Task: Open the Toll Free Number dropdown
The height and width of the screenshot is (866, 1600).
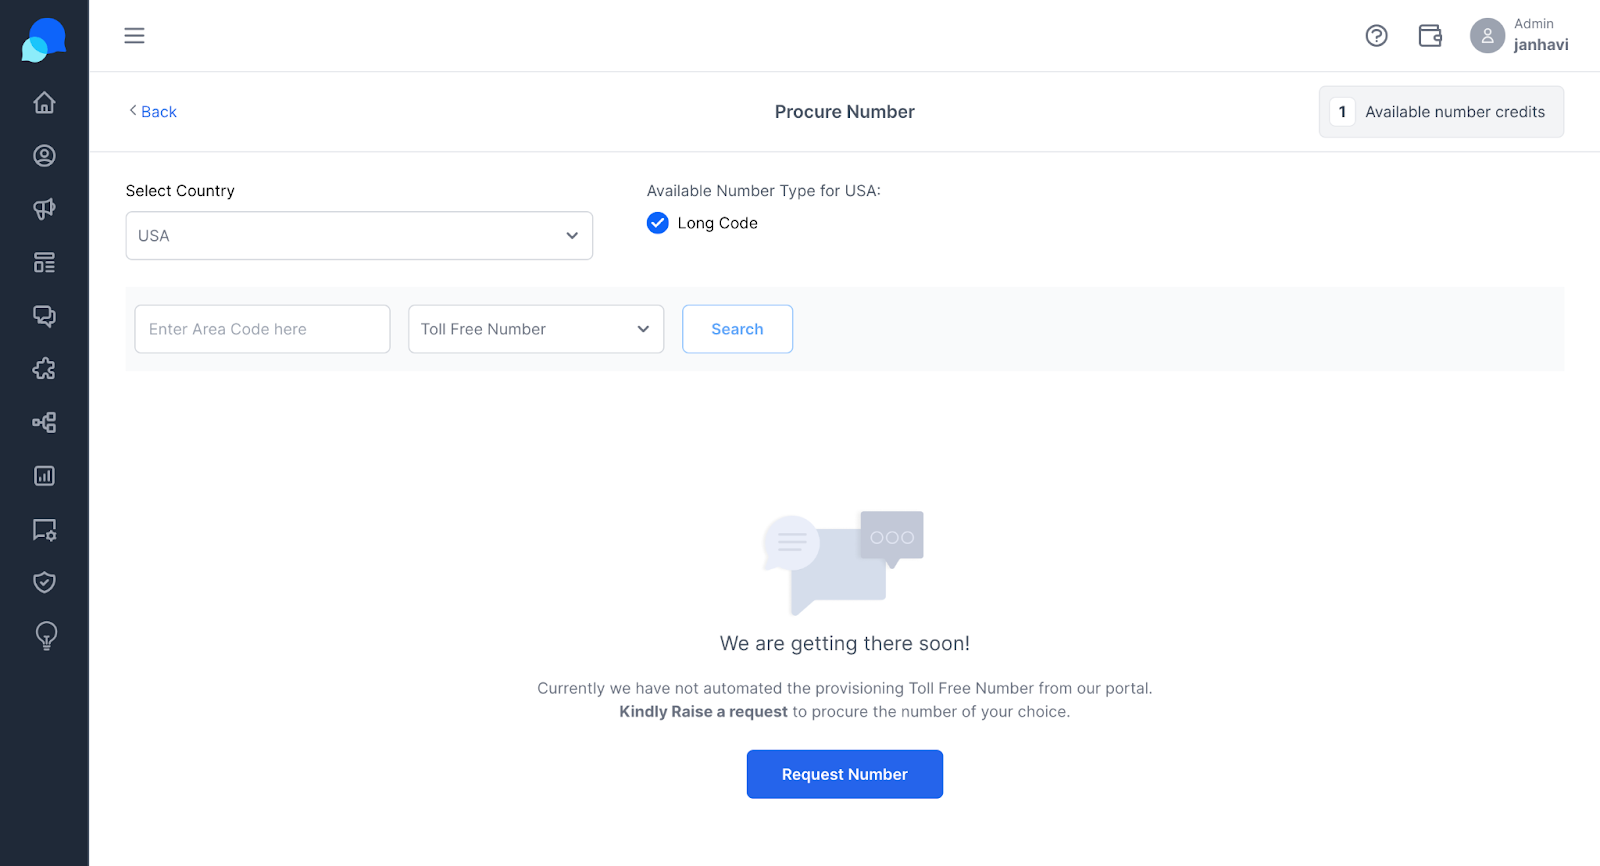Action: 536,329
